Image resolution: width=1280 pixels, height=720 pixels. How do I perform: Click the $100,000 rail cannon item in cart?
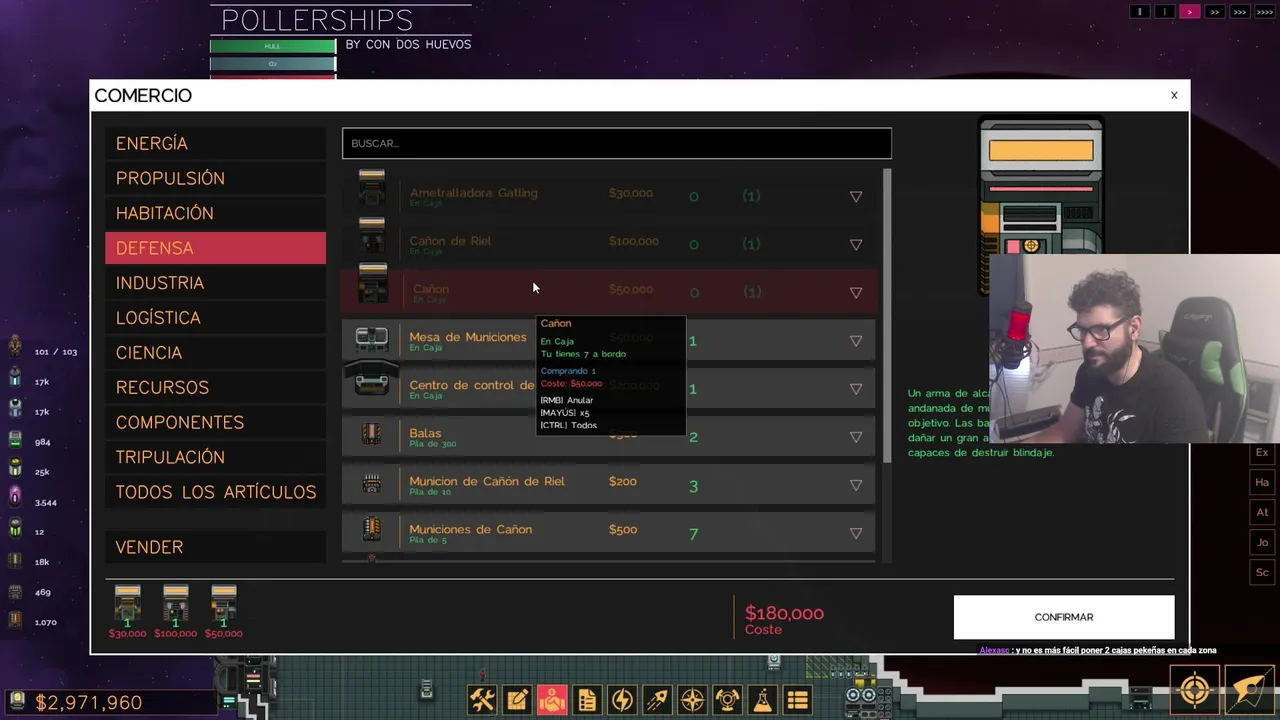pos(175,611)
